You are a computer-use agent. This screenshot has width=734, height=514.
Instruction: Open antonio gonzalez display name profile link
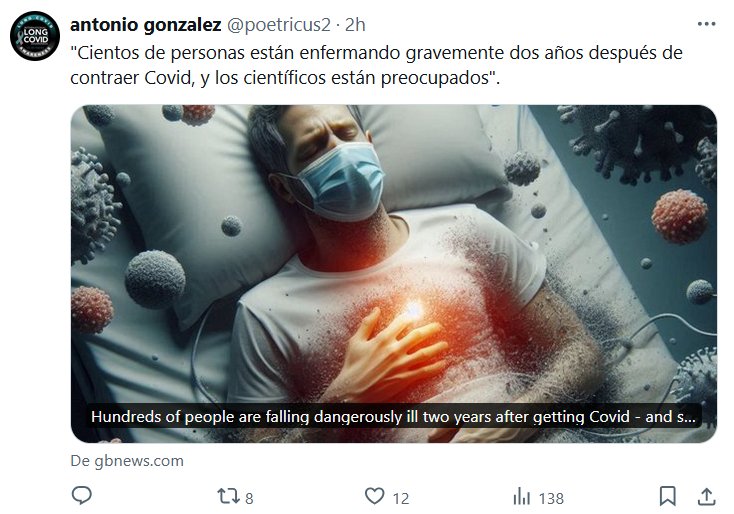pos(146,25)
